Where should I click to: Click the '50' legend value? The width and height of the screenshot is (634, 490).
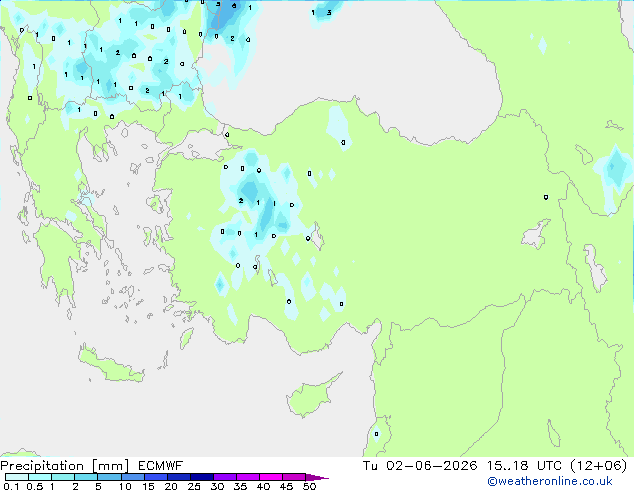tap(309, 486)
